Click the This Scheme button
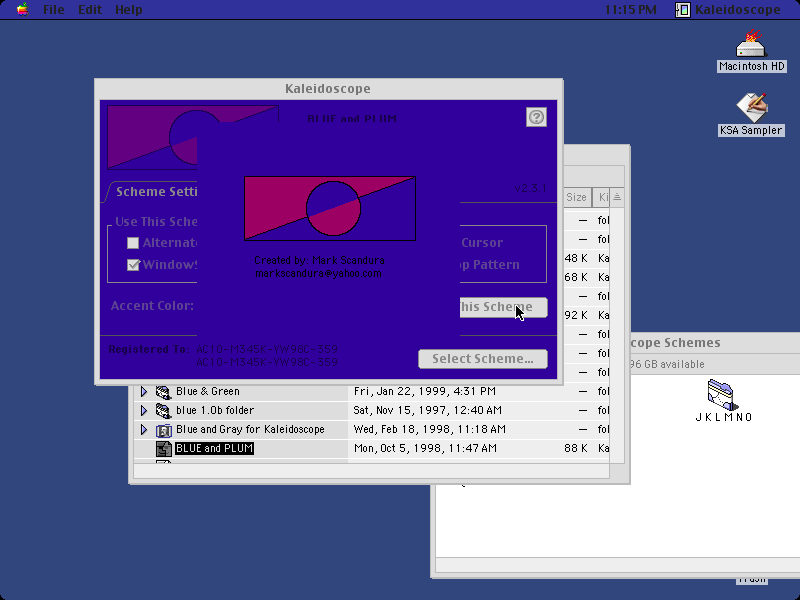This screenshot has width=800, height=600. click(x=504, y=307)
